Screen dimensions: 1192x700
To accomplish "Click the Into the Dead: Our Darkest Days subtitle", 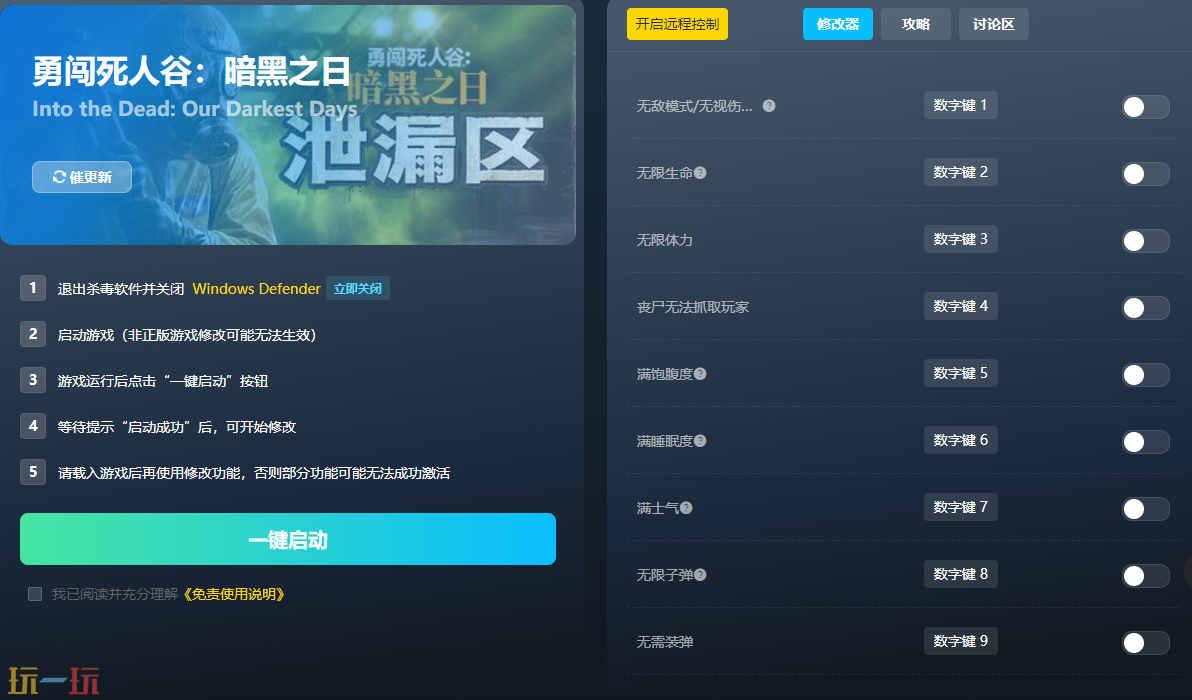I will [195, 109].
